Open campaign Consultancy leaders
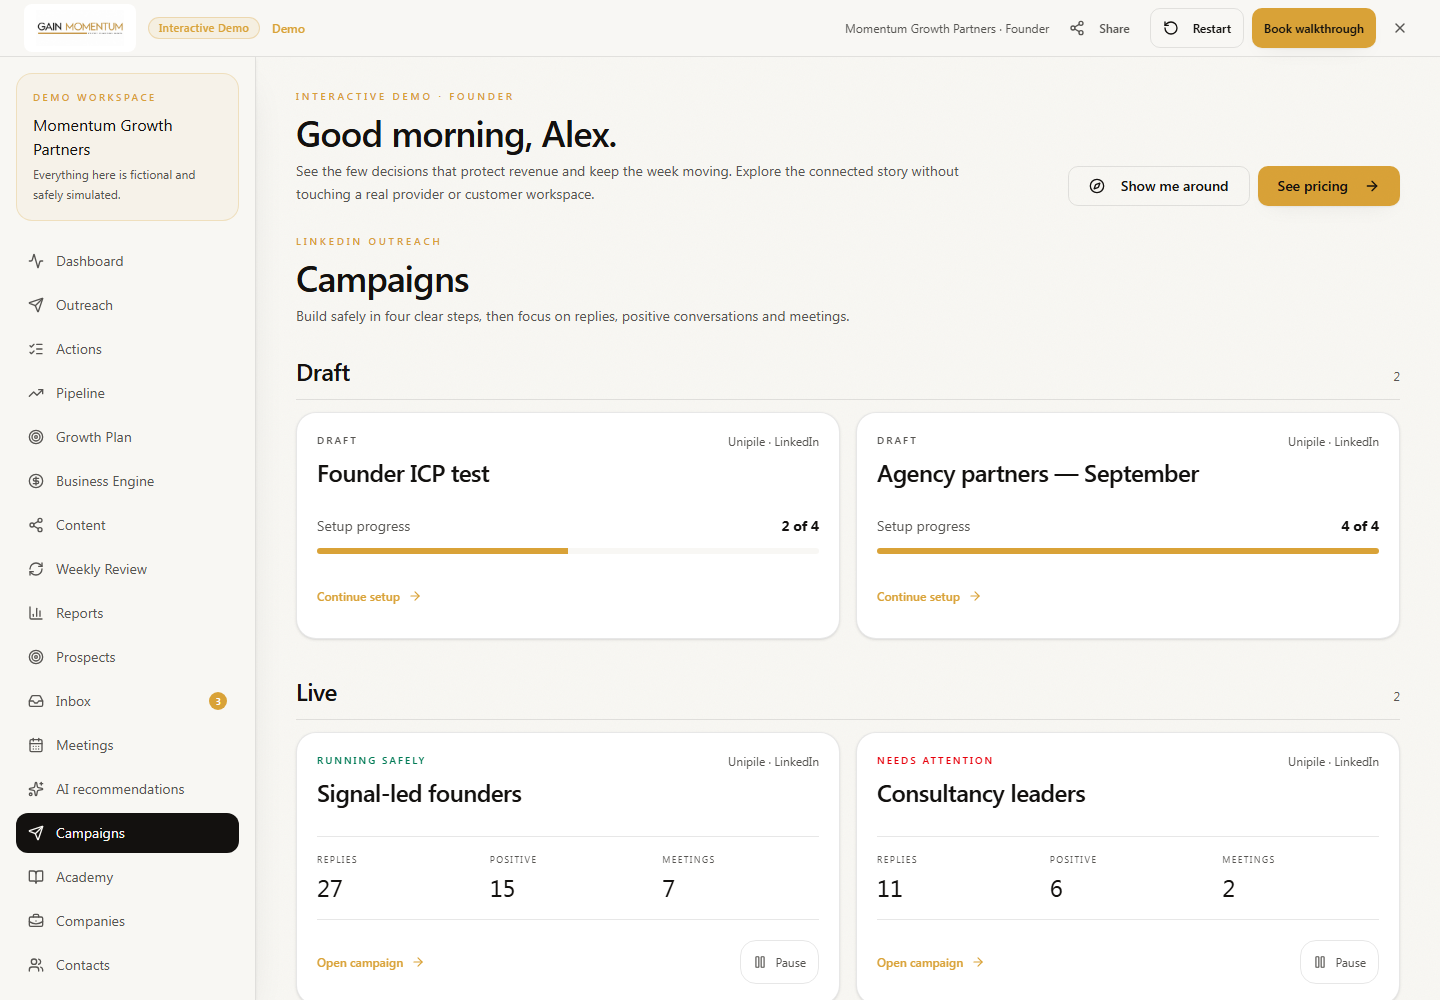Viewport: 1440px width, 1000px height. coord(931,963)
